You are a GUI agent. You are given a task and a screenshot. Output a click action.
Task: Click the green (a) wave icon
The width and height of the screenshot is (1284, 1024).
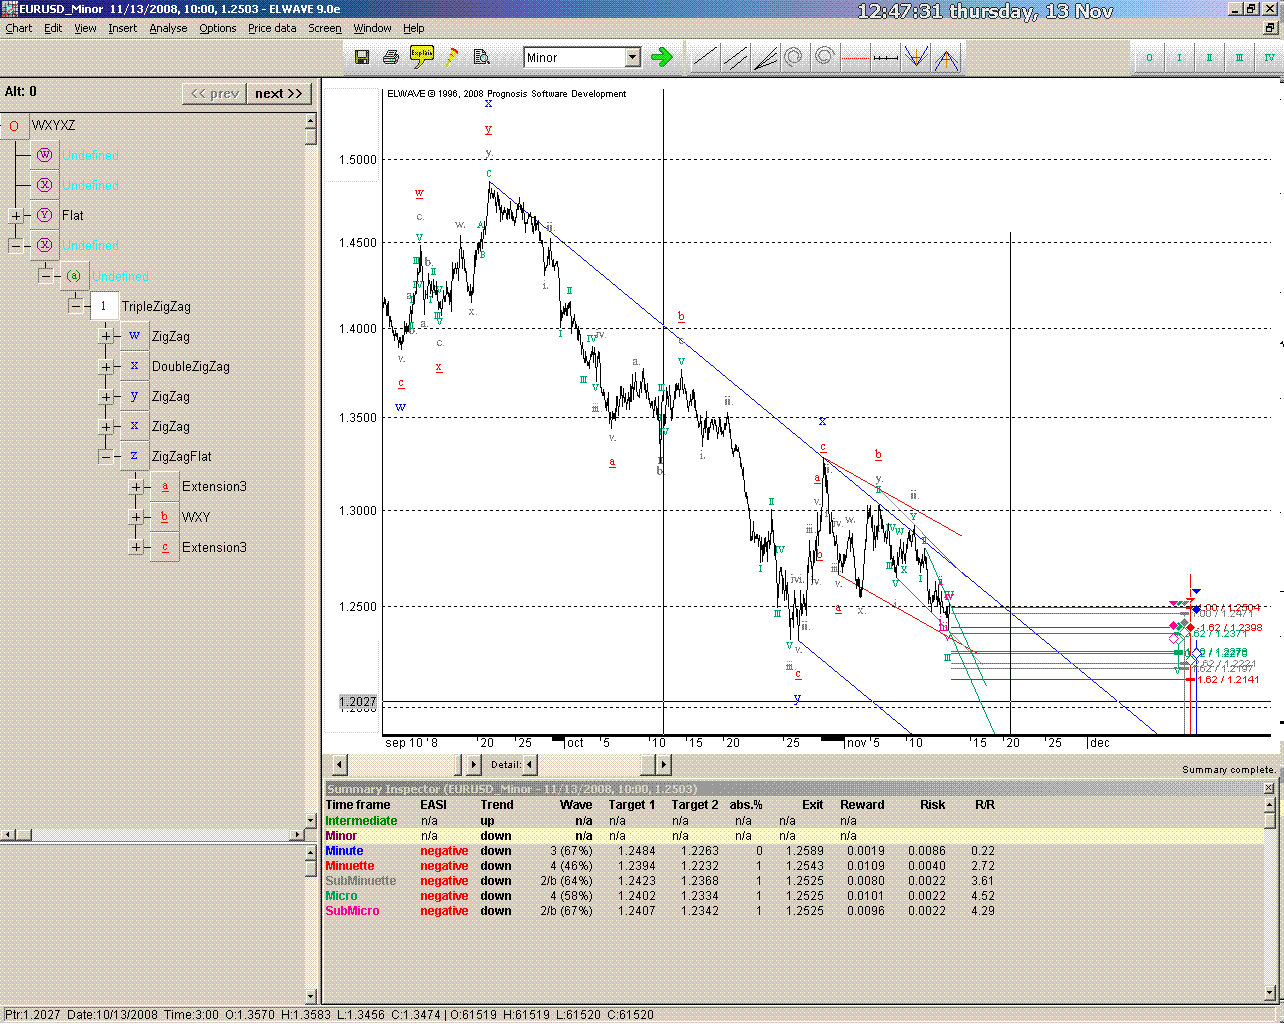[74, 276]
